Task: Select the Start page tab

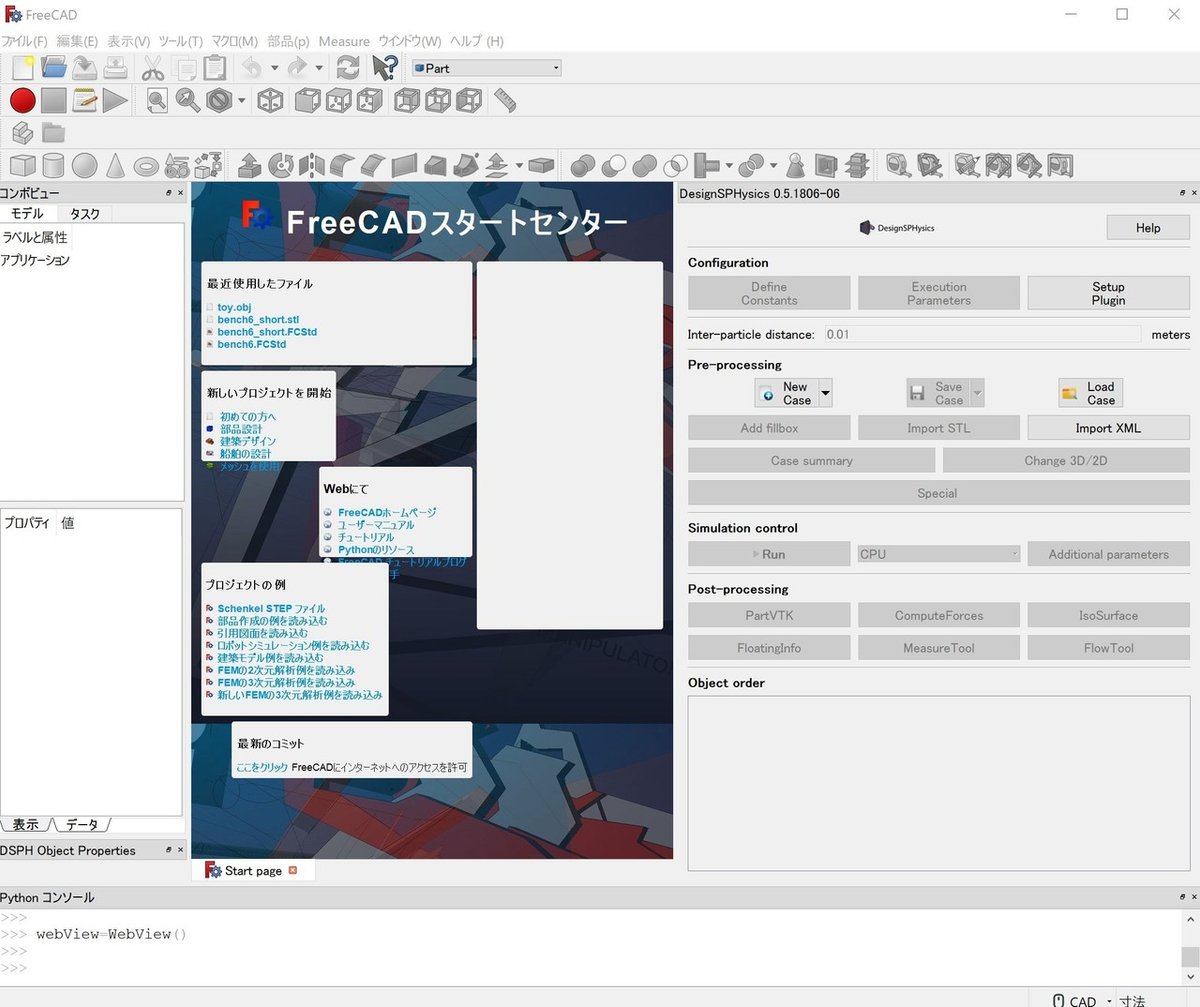Action: tap(252, 870)
